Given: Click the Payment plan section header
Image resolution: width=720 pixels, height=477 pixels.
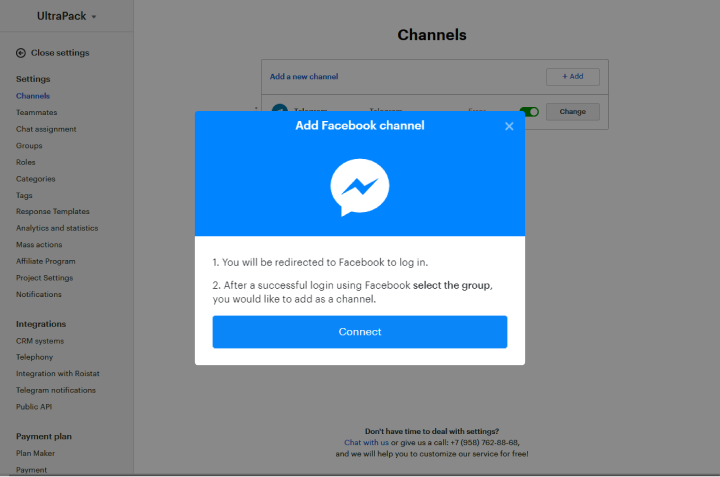Looking at the screenshot, I should click(44, 437).
